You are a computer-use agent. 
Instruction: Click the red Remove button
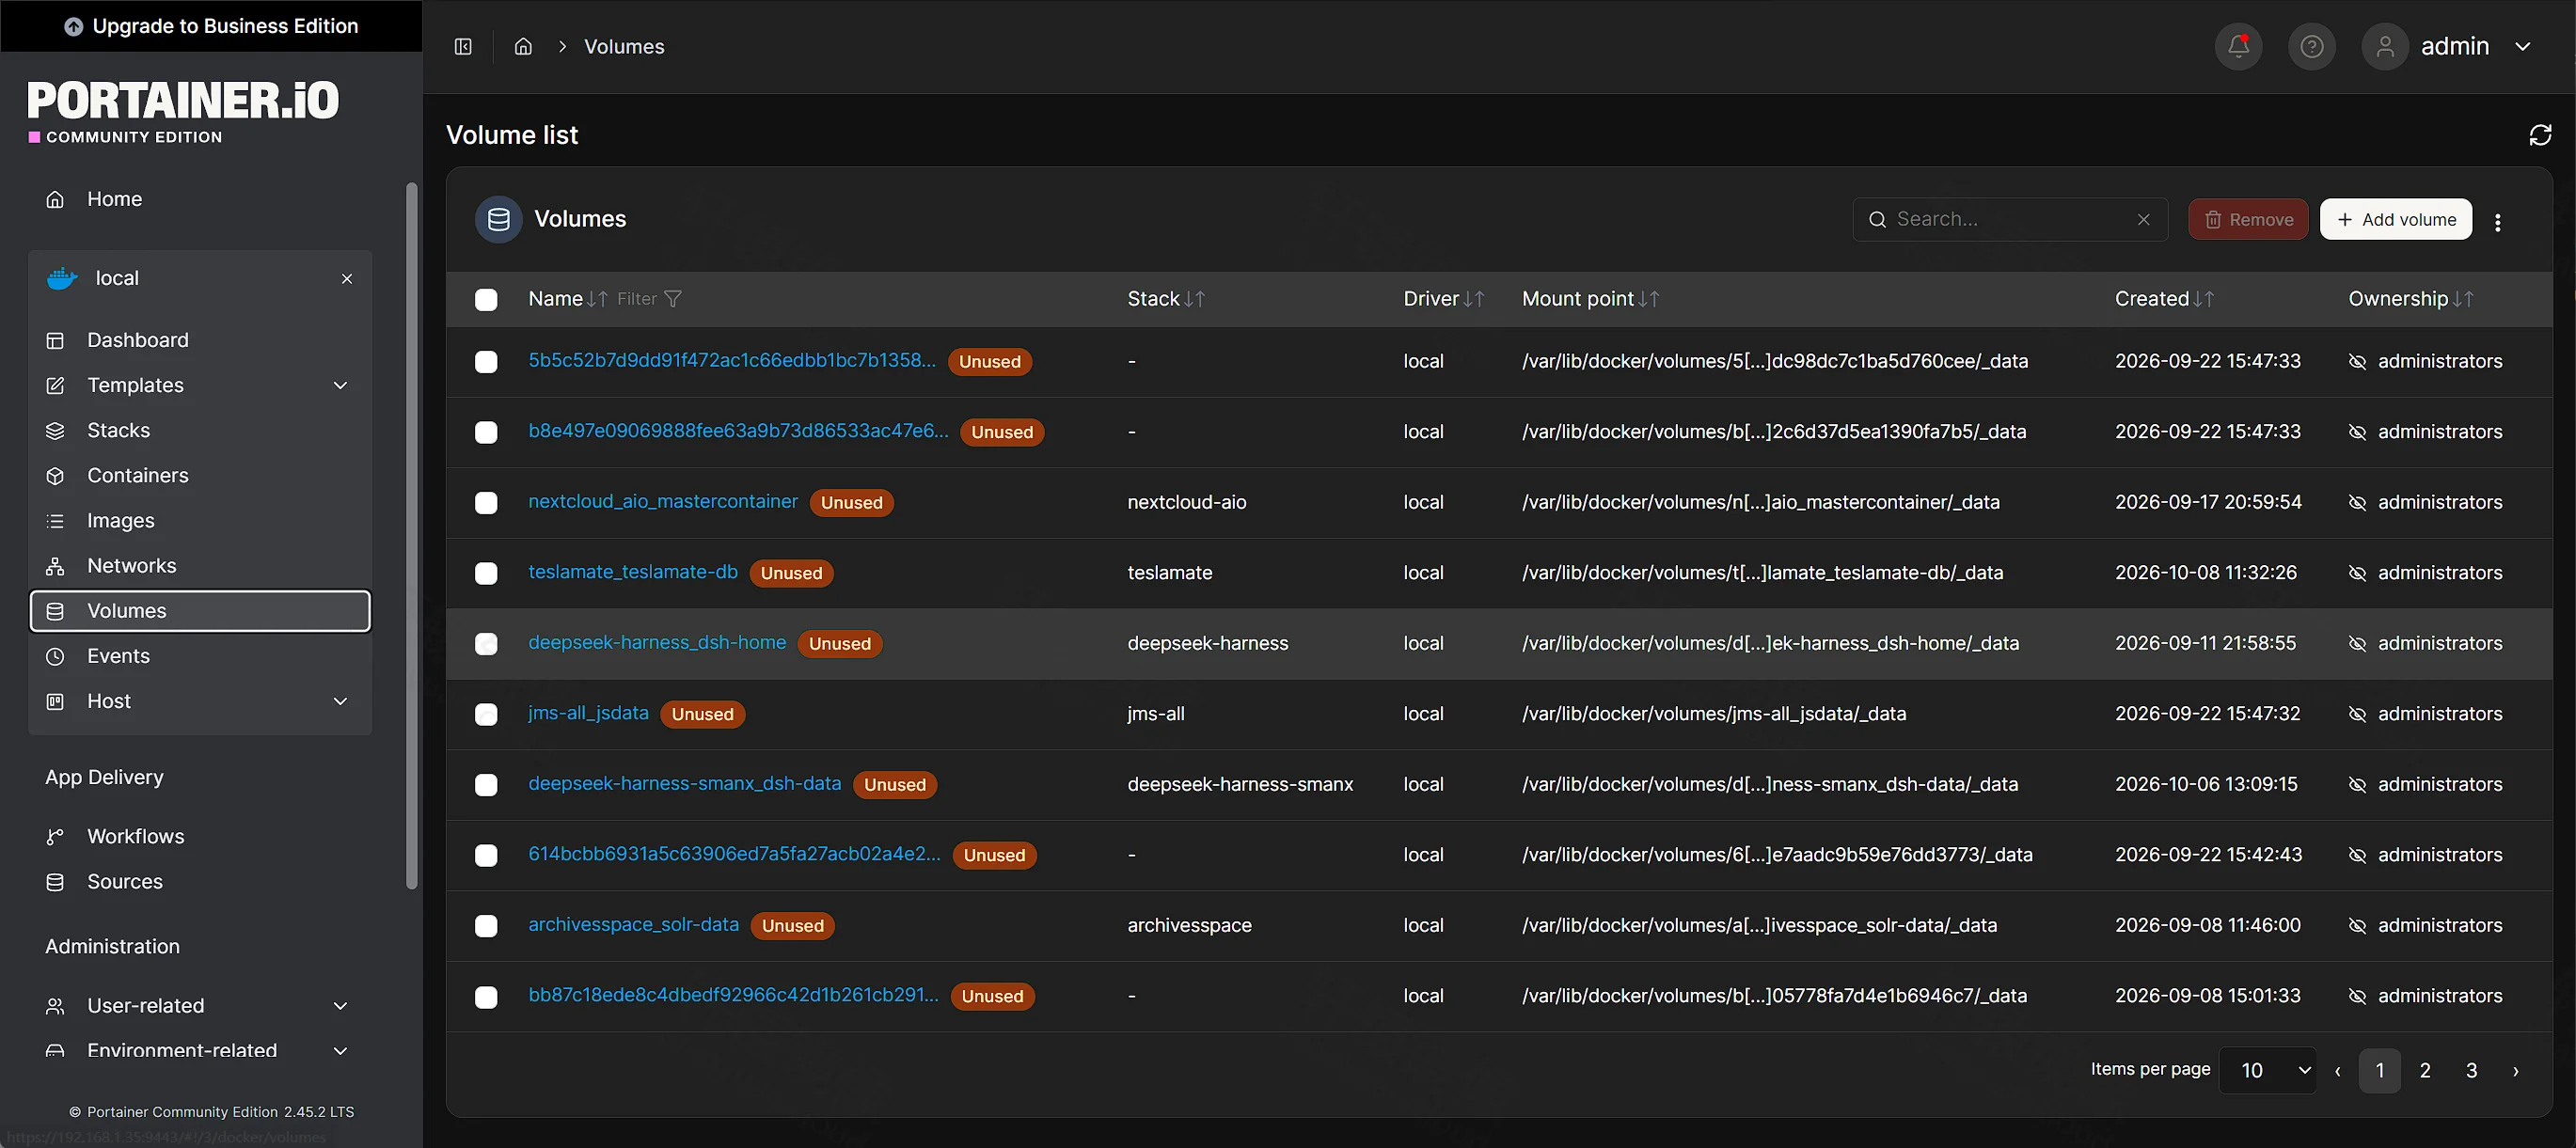(2248, 219)
